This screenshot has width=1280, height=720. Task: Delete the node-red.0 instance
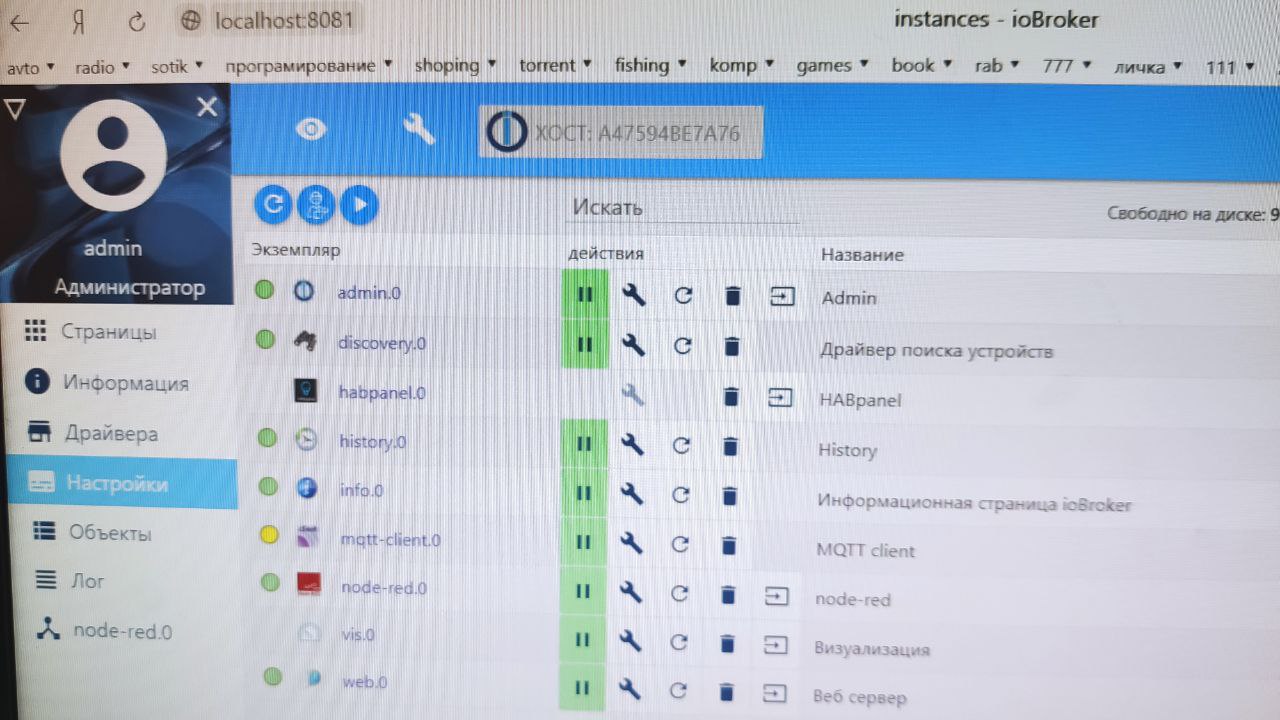[728, 595]
